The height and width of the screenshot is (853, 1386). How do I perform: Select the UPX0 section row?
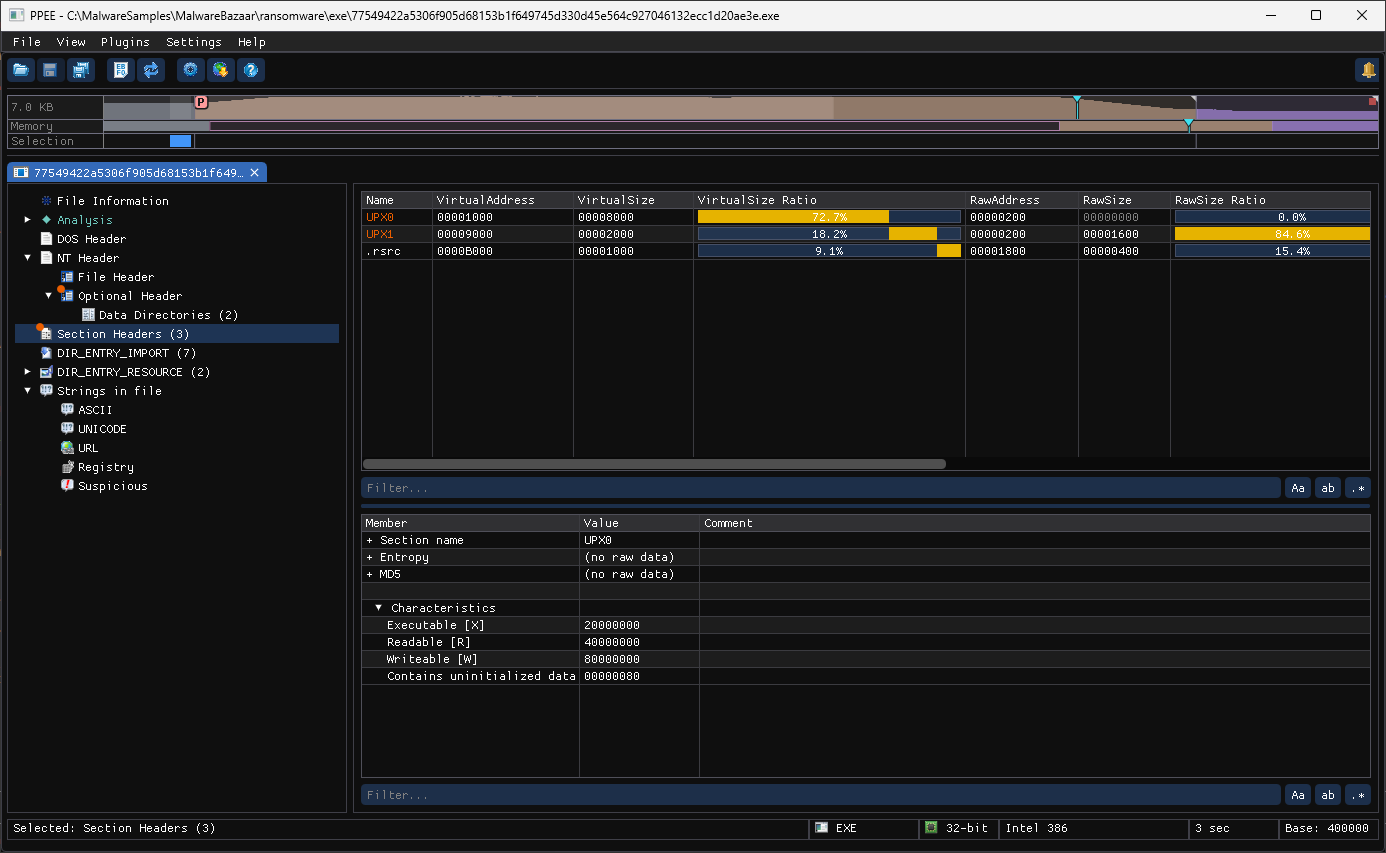point(866,217)
